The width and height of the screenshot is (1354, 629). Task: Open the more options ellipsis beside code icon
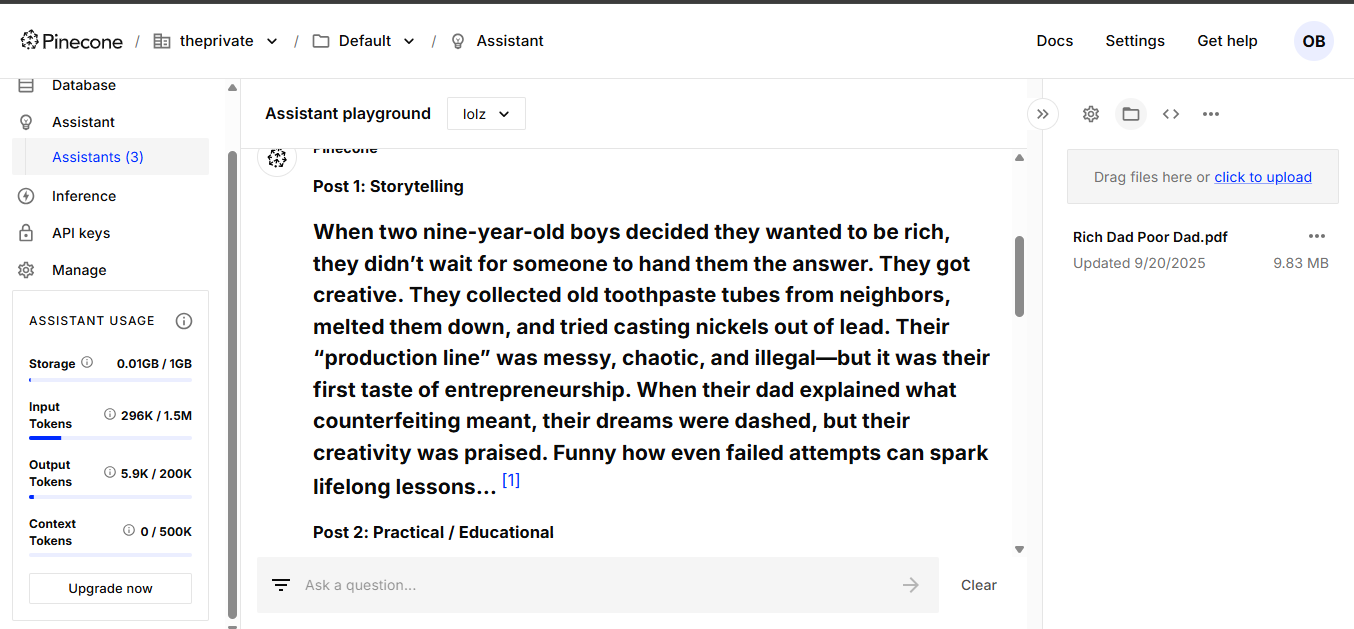1211,114
